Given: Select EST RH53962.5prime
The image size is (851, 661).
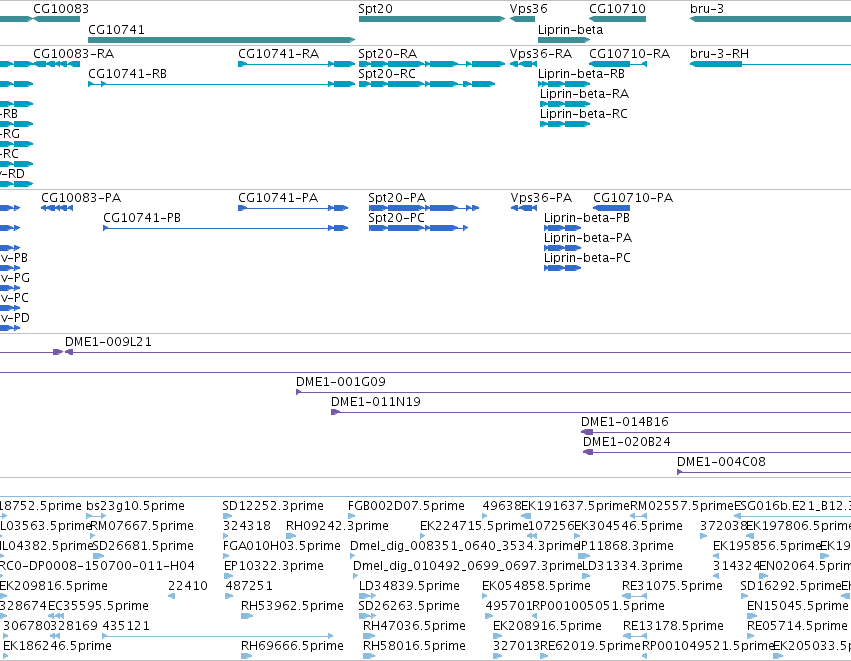Looking at the screenshot, I should [x=293, y=606].
